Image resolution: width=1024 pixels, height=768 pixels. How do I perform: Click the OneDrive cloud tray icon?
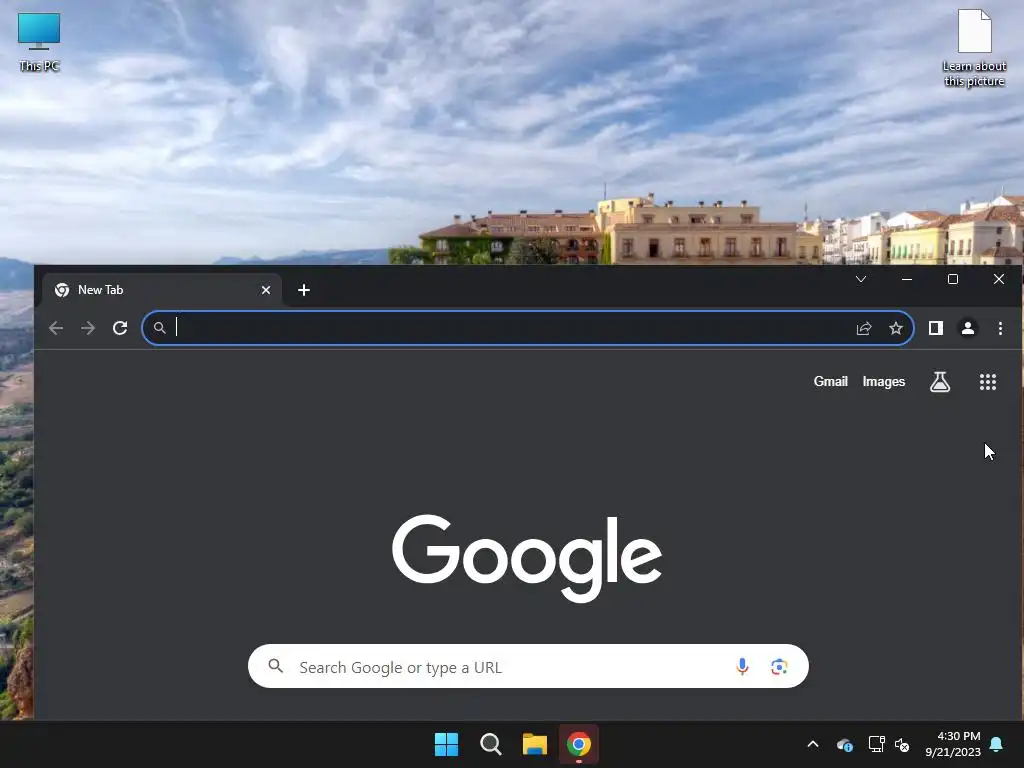click(845, 744)
